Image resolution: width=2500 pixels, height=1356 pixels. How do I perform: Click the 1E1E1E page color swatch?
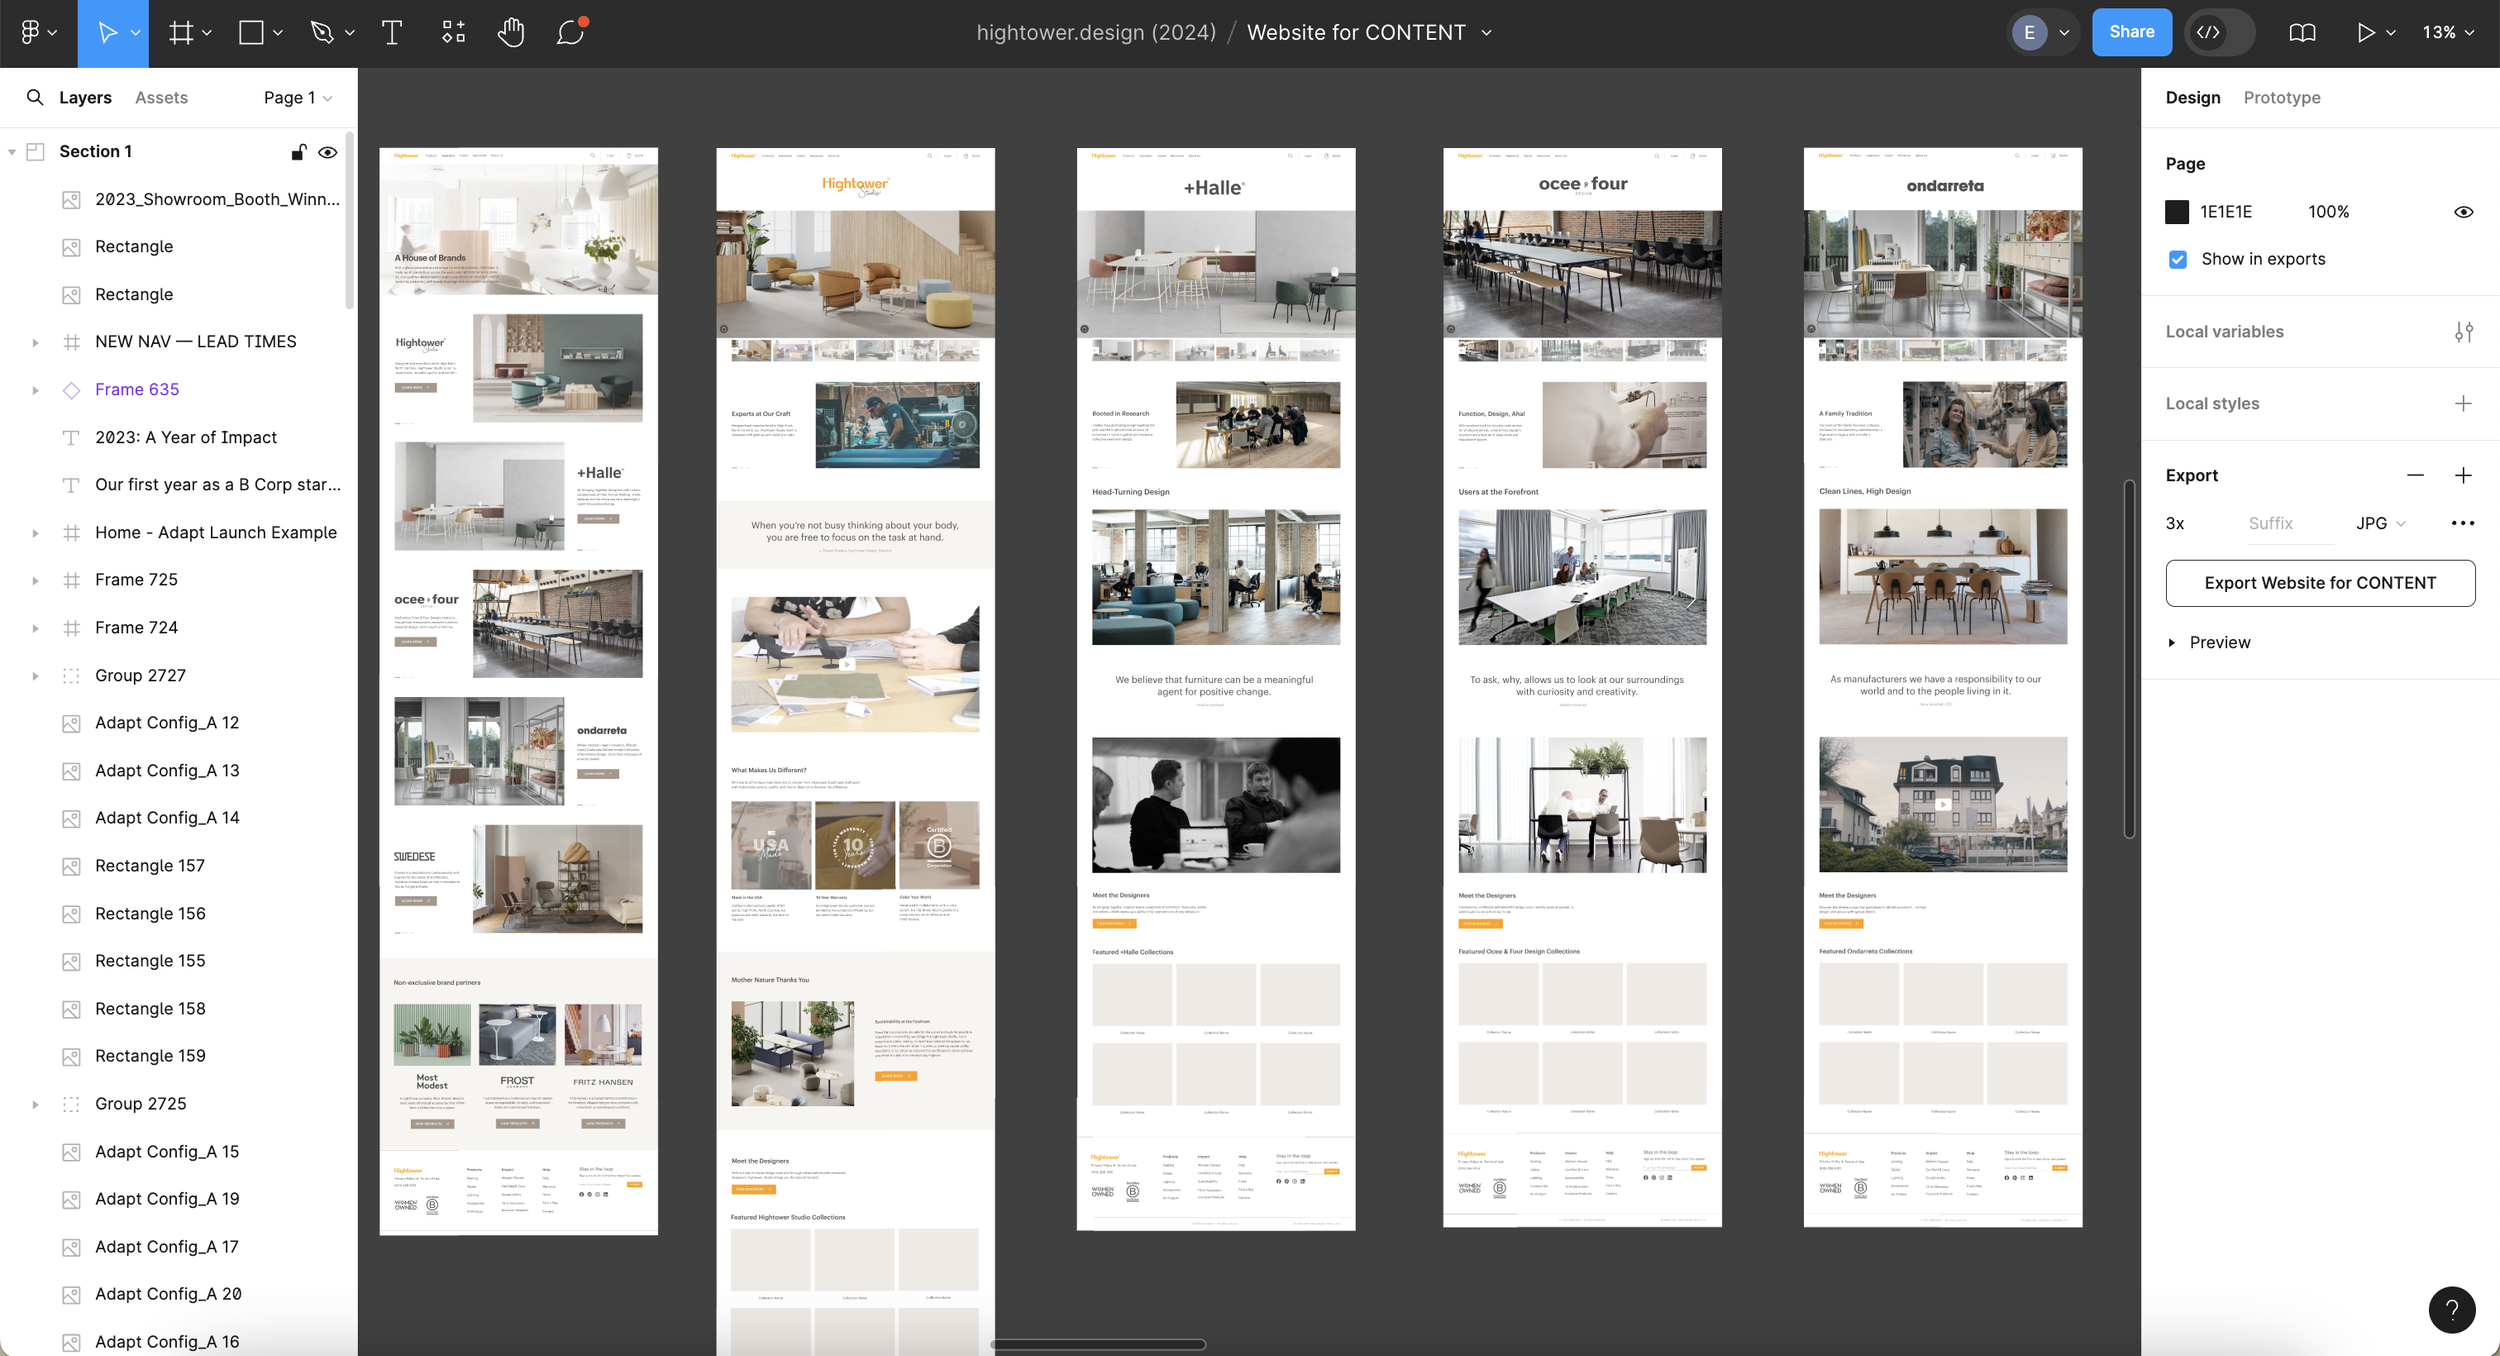(2177, 212)
